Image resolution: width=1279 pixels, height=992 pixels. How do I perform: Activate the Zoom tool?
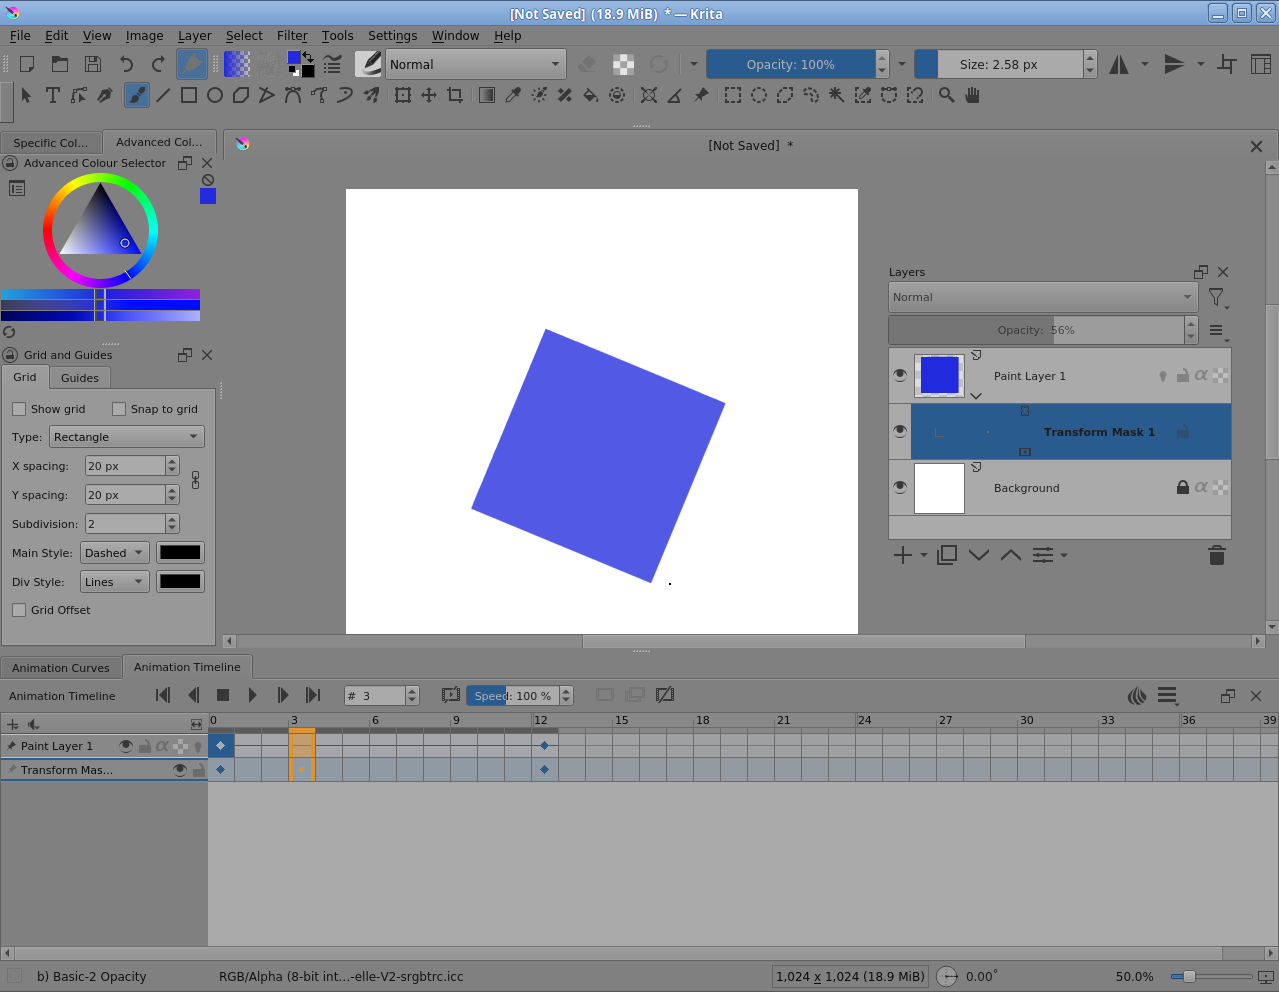click(946, 95)
